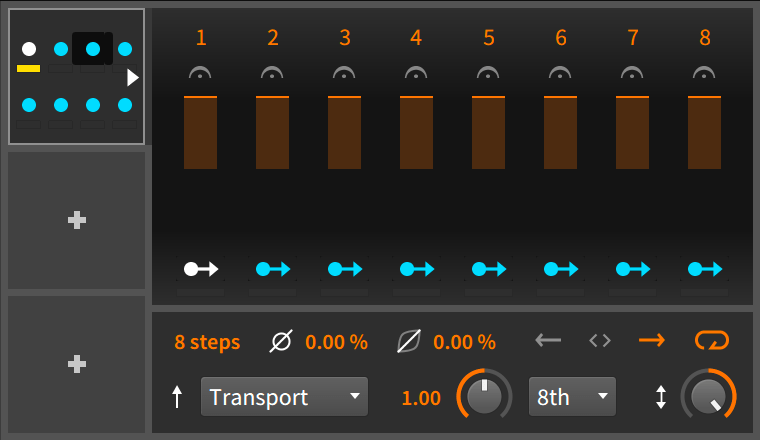Screen dimensions: 760x440
Task: Click the step 5 value bar
Action: tap(488, 132)
